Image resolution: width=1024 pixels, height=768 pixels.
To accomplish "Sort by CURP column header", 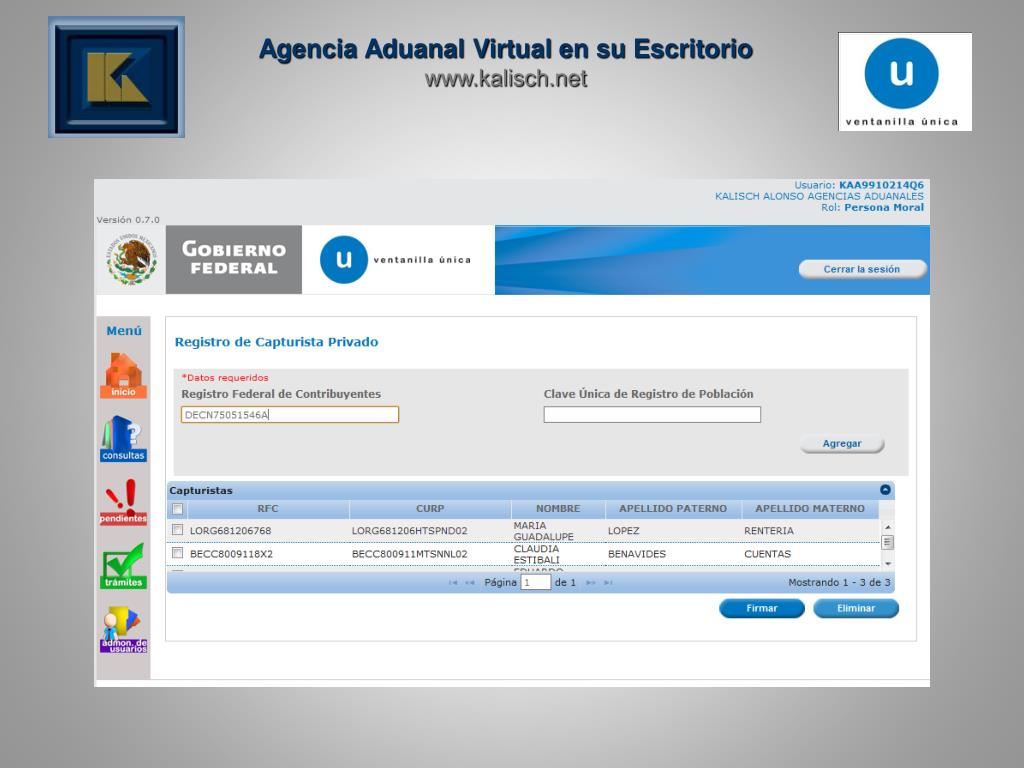I will pyautogui.click(x=430, y=509).
